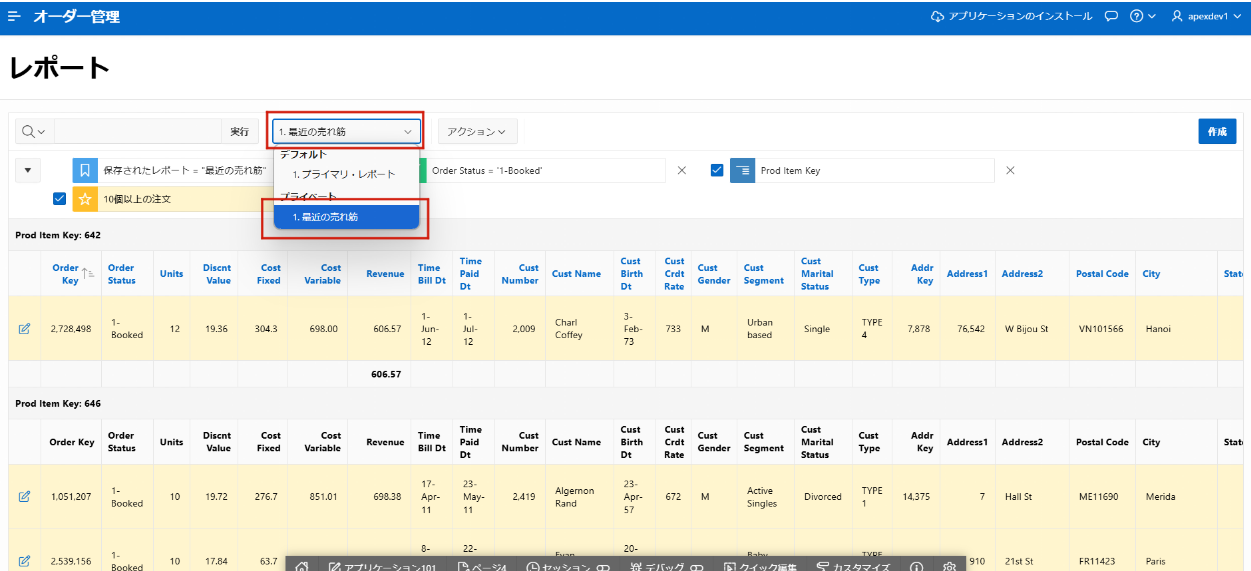Click the W Bijou St address cell
1251x571 pixels.
[x=1027, y=329]
